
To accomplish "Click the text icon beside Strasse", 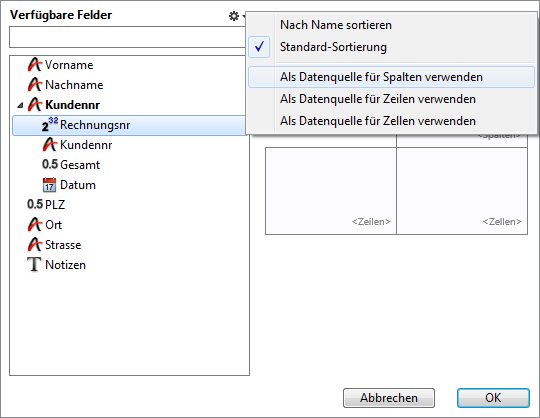I will tap(34, 244).
